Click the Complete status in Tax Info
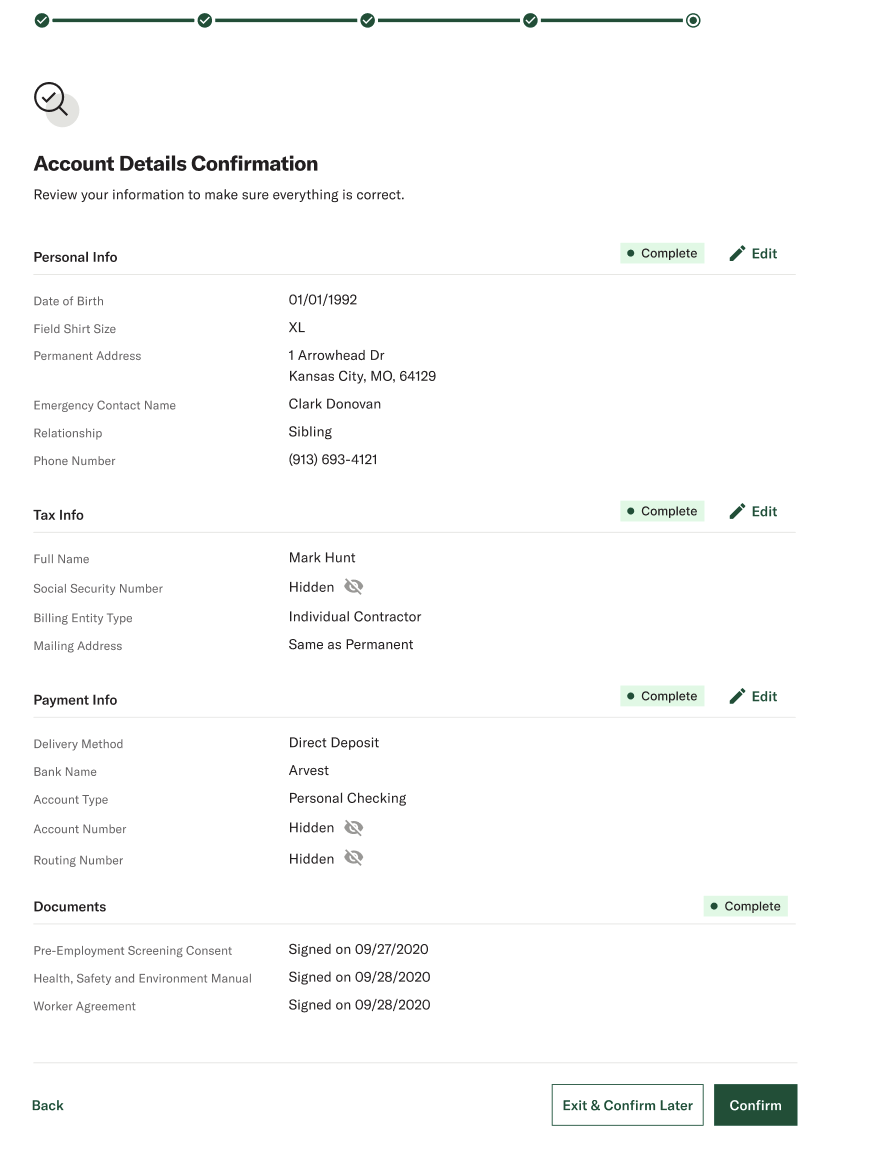The image size is (882, 1154). pos(662,511)
